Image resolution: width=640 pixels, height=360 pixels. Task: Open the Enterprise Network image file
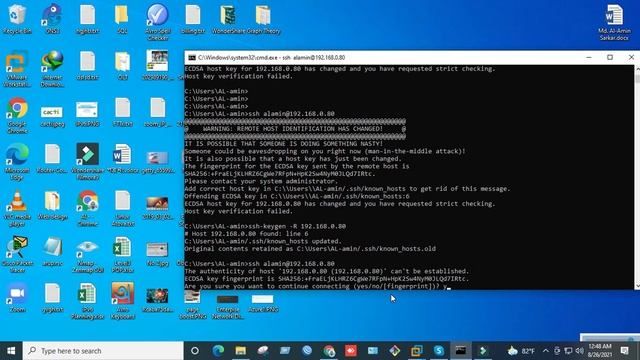[228, 306]
